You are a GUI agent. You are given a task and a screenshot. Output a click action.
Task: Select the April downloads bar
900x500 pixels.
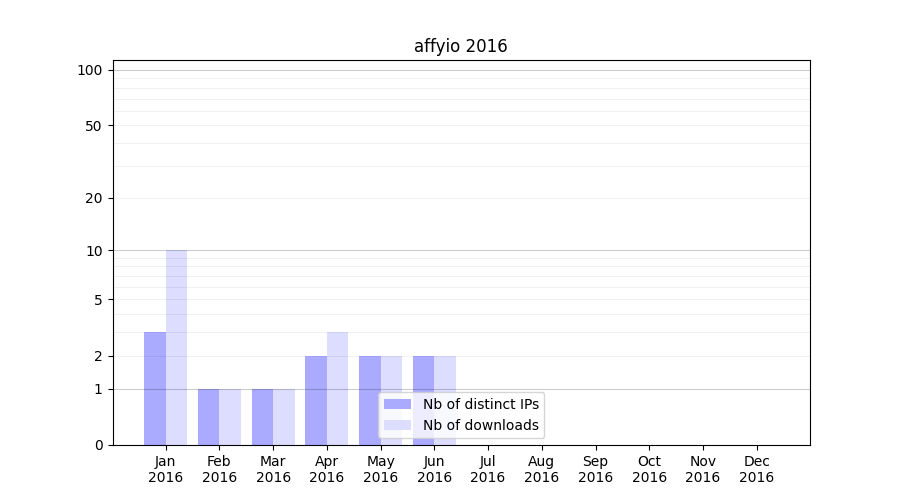337,388
